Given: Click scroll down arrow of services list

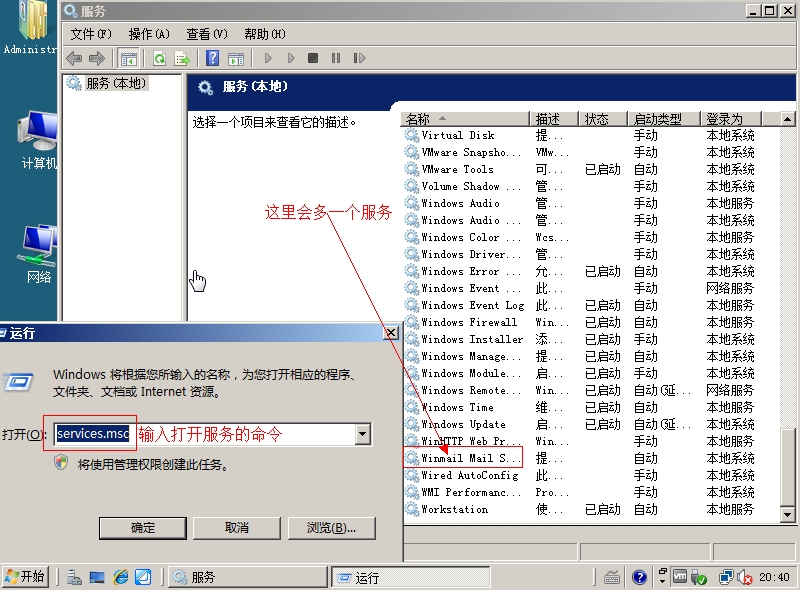Looking at the screenshot, I should [x=787, y=515].
